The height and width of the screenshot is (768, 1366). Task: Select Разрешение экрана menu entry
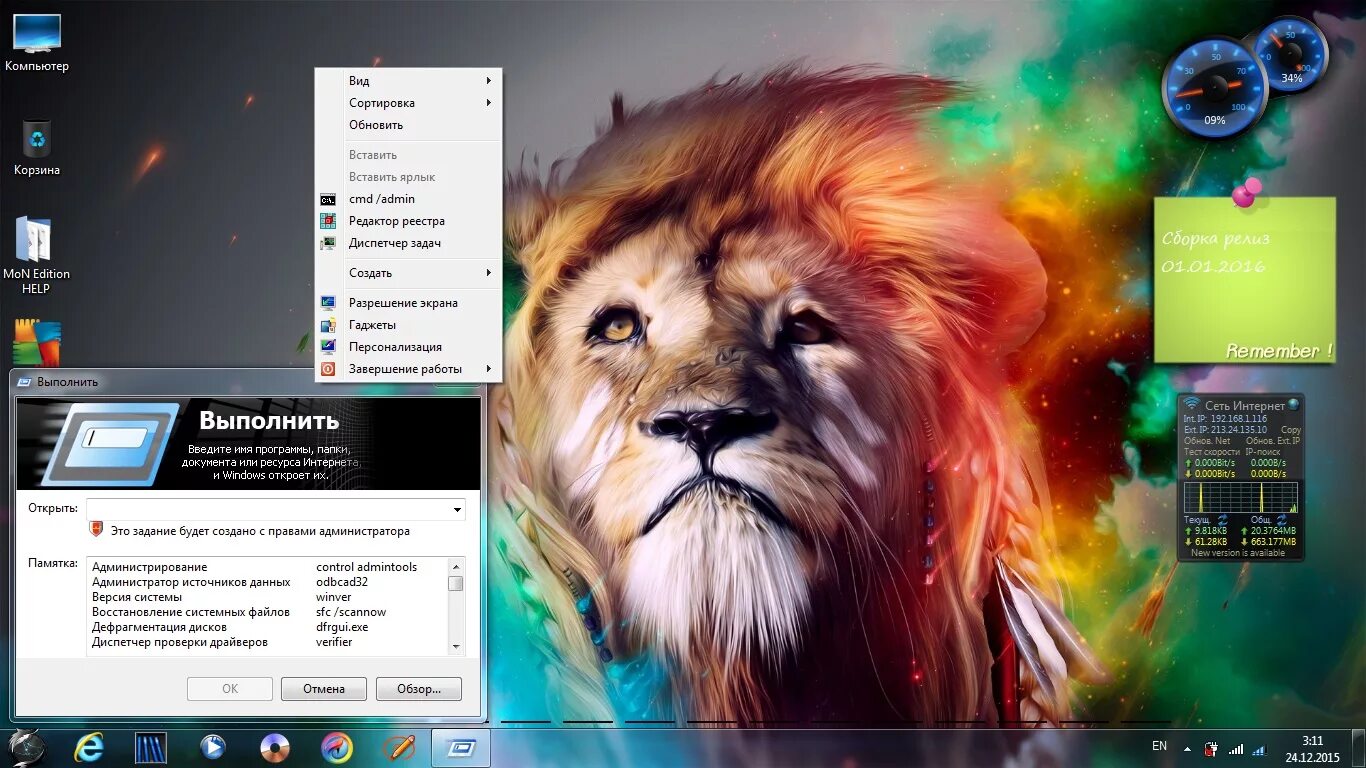(x=408, y=303)
